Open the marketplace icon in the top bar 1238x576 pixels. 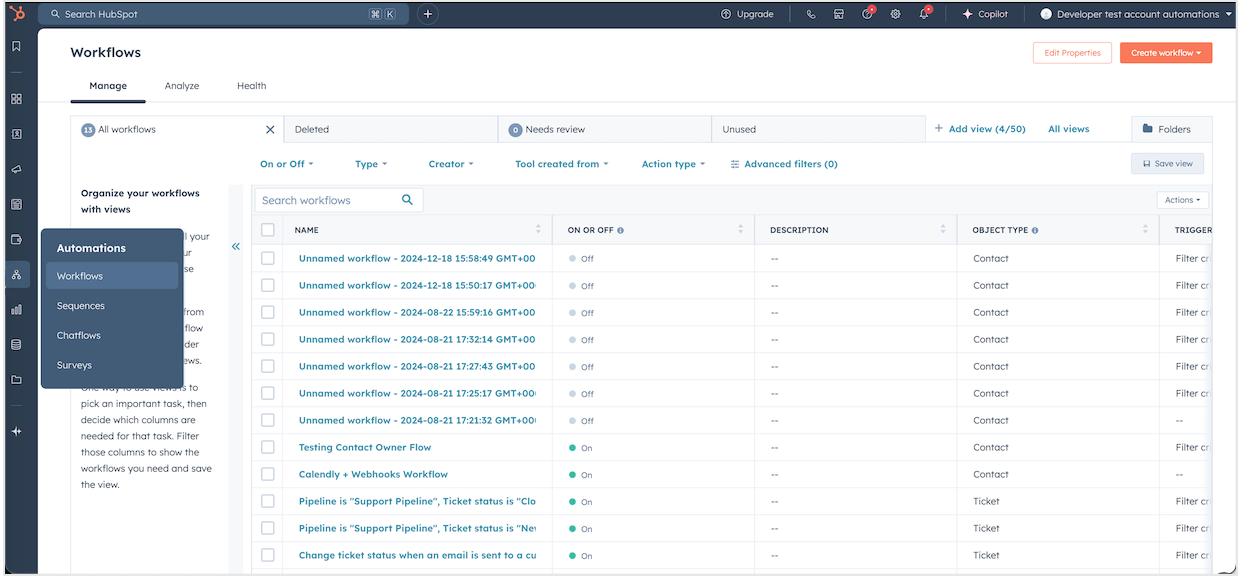(x=839, y=13)
